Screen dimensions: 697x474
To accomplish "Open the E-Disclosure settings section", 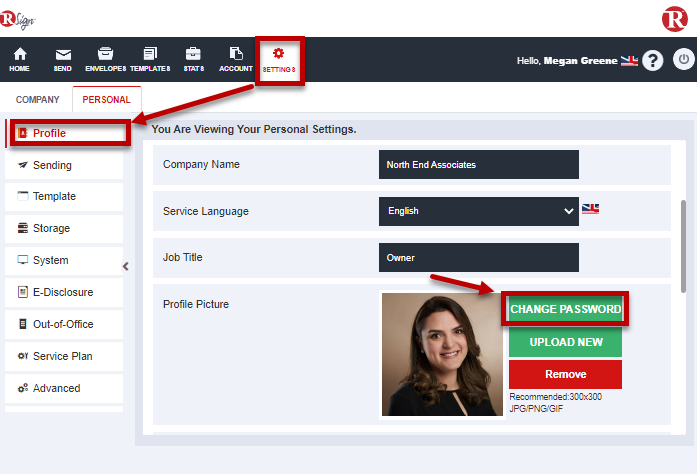I will point(64,292).
